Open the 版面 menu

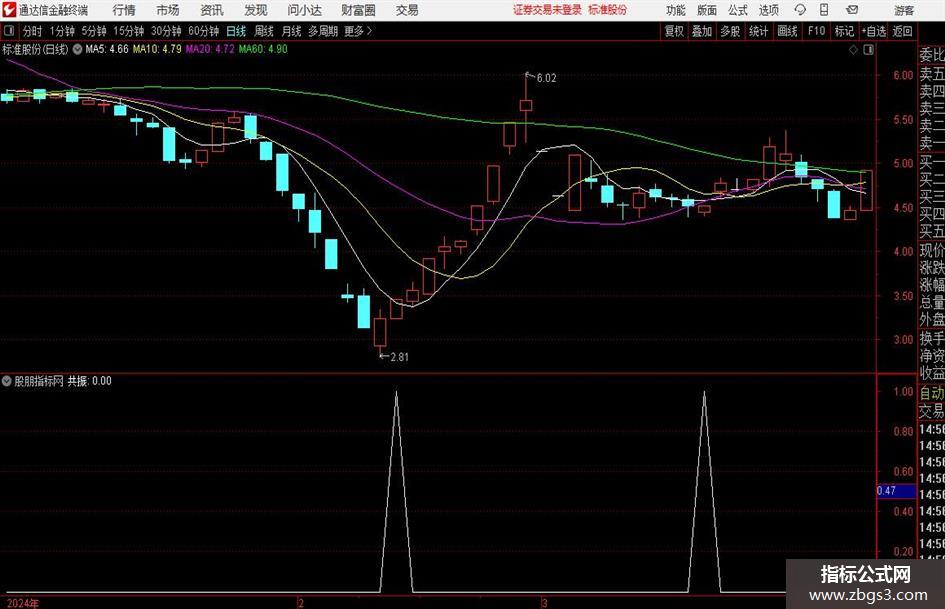coord(706,10)
